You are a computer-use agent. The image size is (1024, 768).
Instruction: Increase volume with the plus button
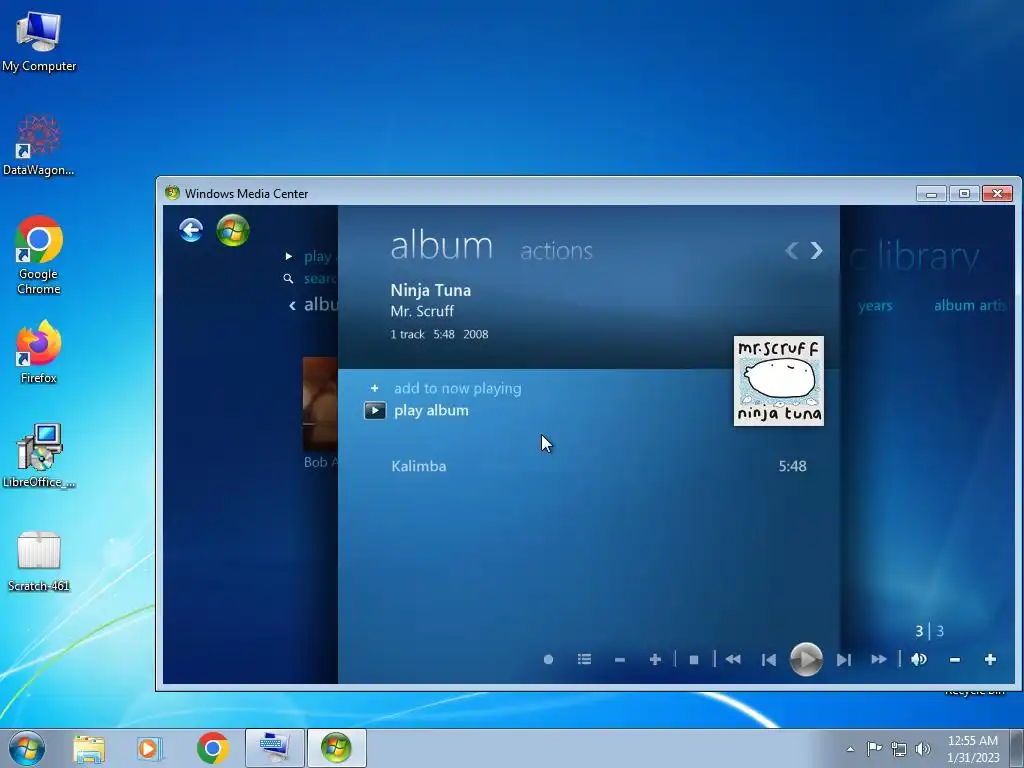pos(990,660)
